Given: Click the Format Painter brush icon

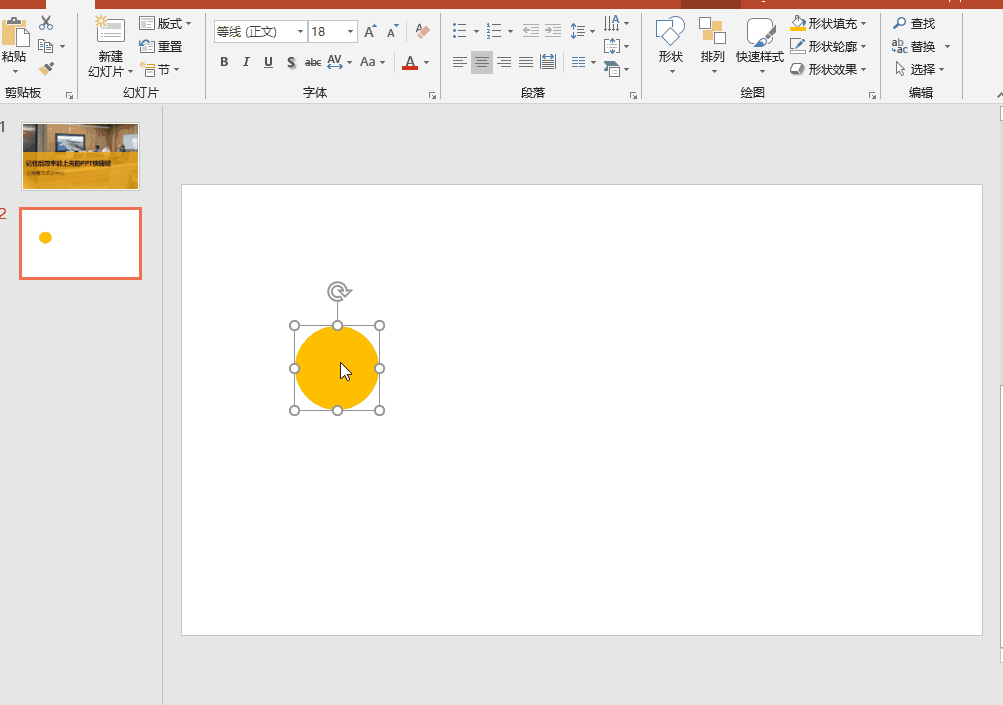Looking at the screenshot, I should [x=46, y=69].
